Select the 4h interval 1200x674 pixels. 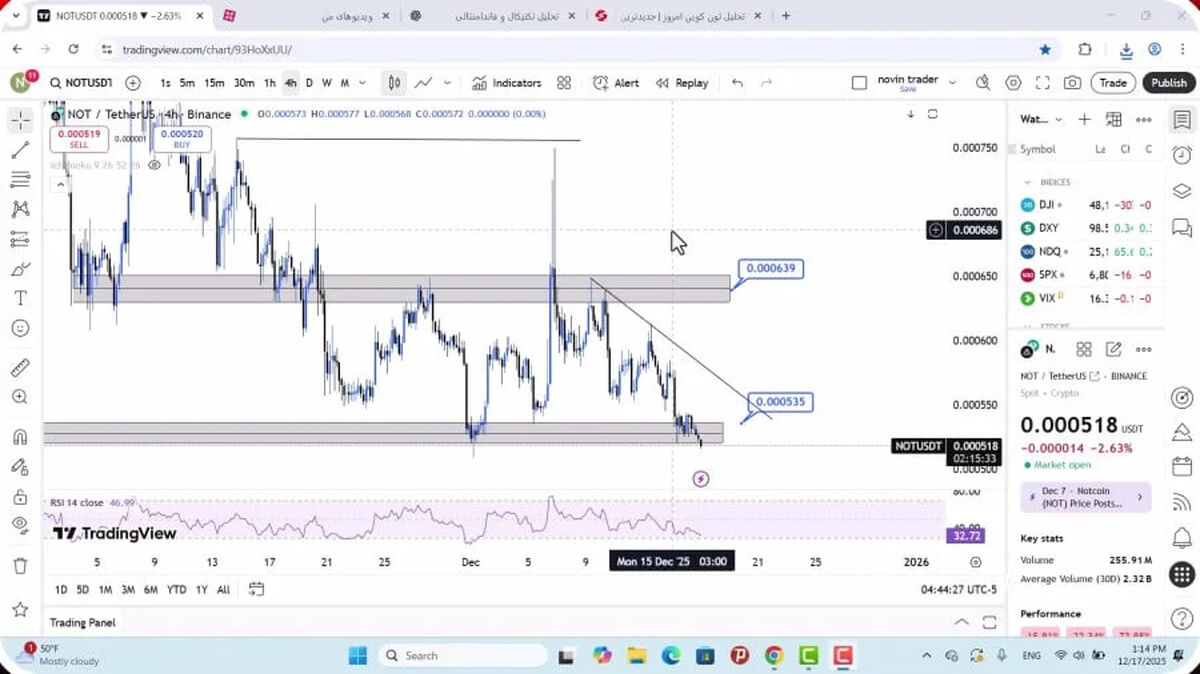290,83
